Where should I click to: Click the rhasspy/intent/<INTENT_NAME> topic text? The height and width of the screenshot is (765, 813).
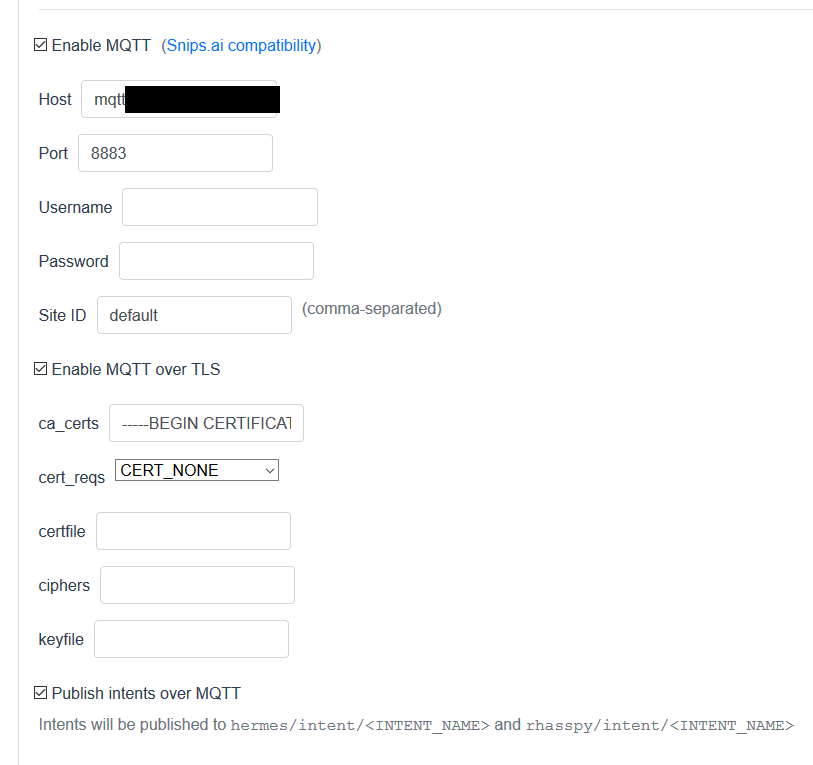click(660, 725)
